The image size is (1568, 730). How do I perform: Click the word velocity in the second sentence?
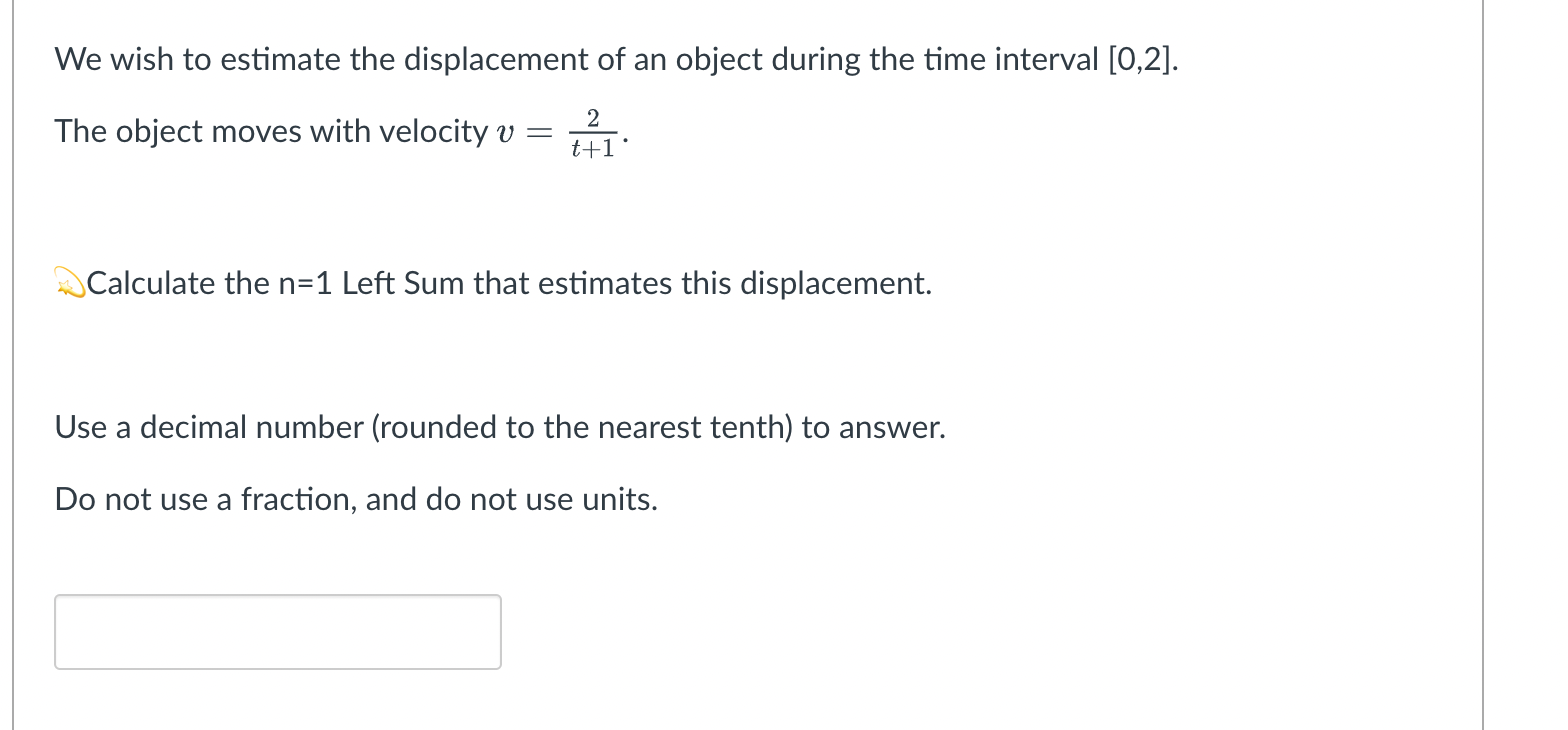[429, 131]
